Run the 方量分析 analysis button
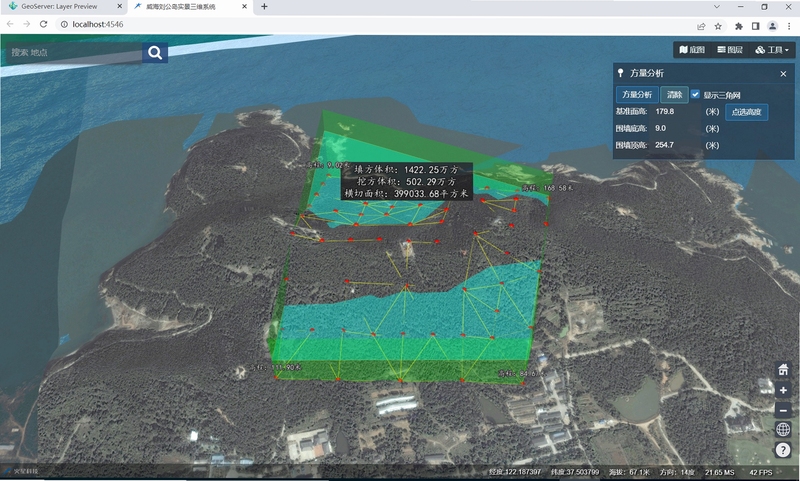 pyautogui.click(x=637, y=94)
